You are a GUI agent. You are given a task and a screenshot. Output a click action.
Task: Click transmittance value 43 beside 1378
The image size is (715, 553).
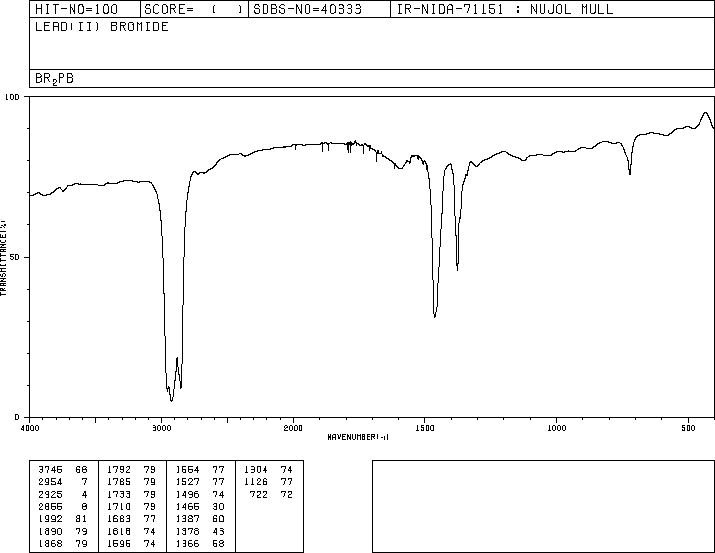click(218, 531)
